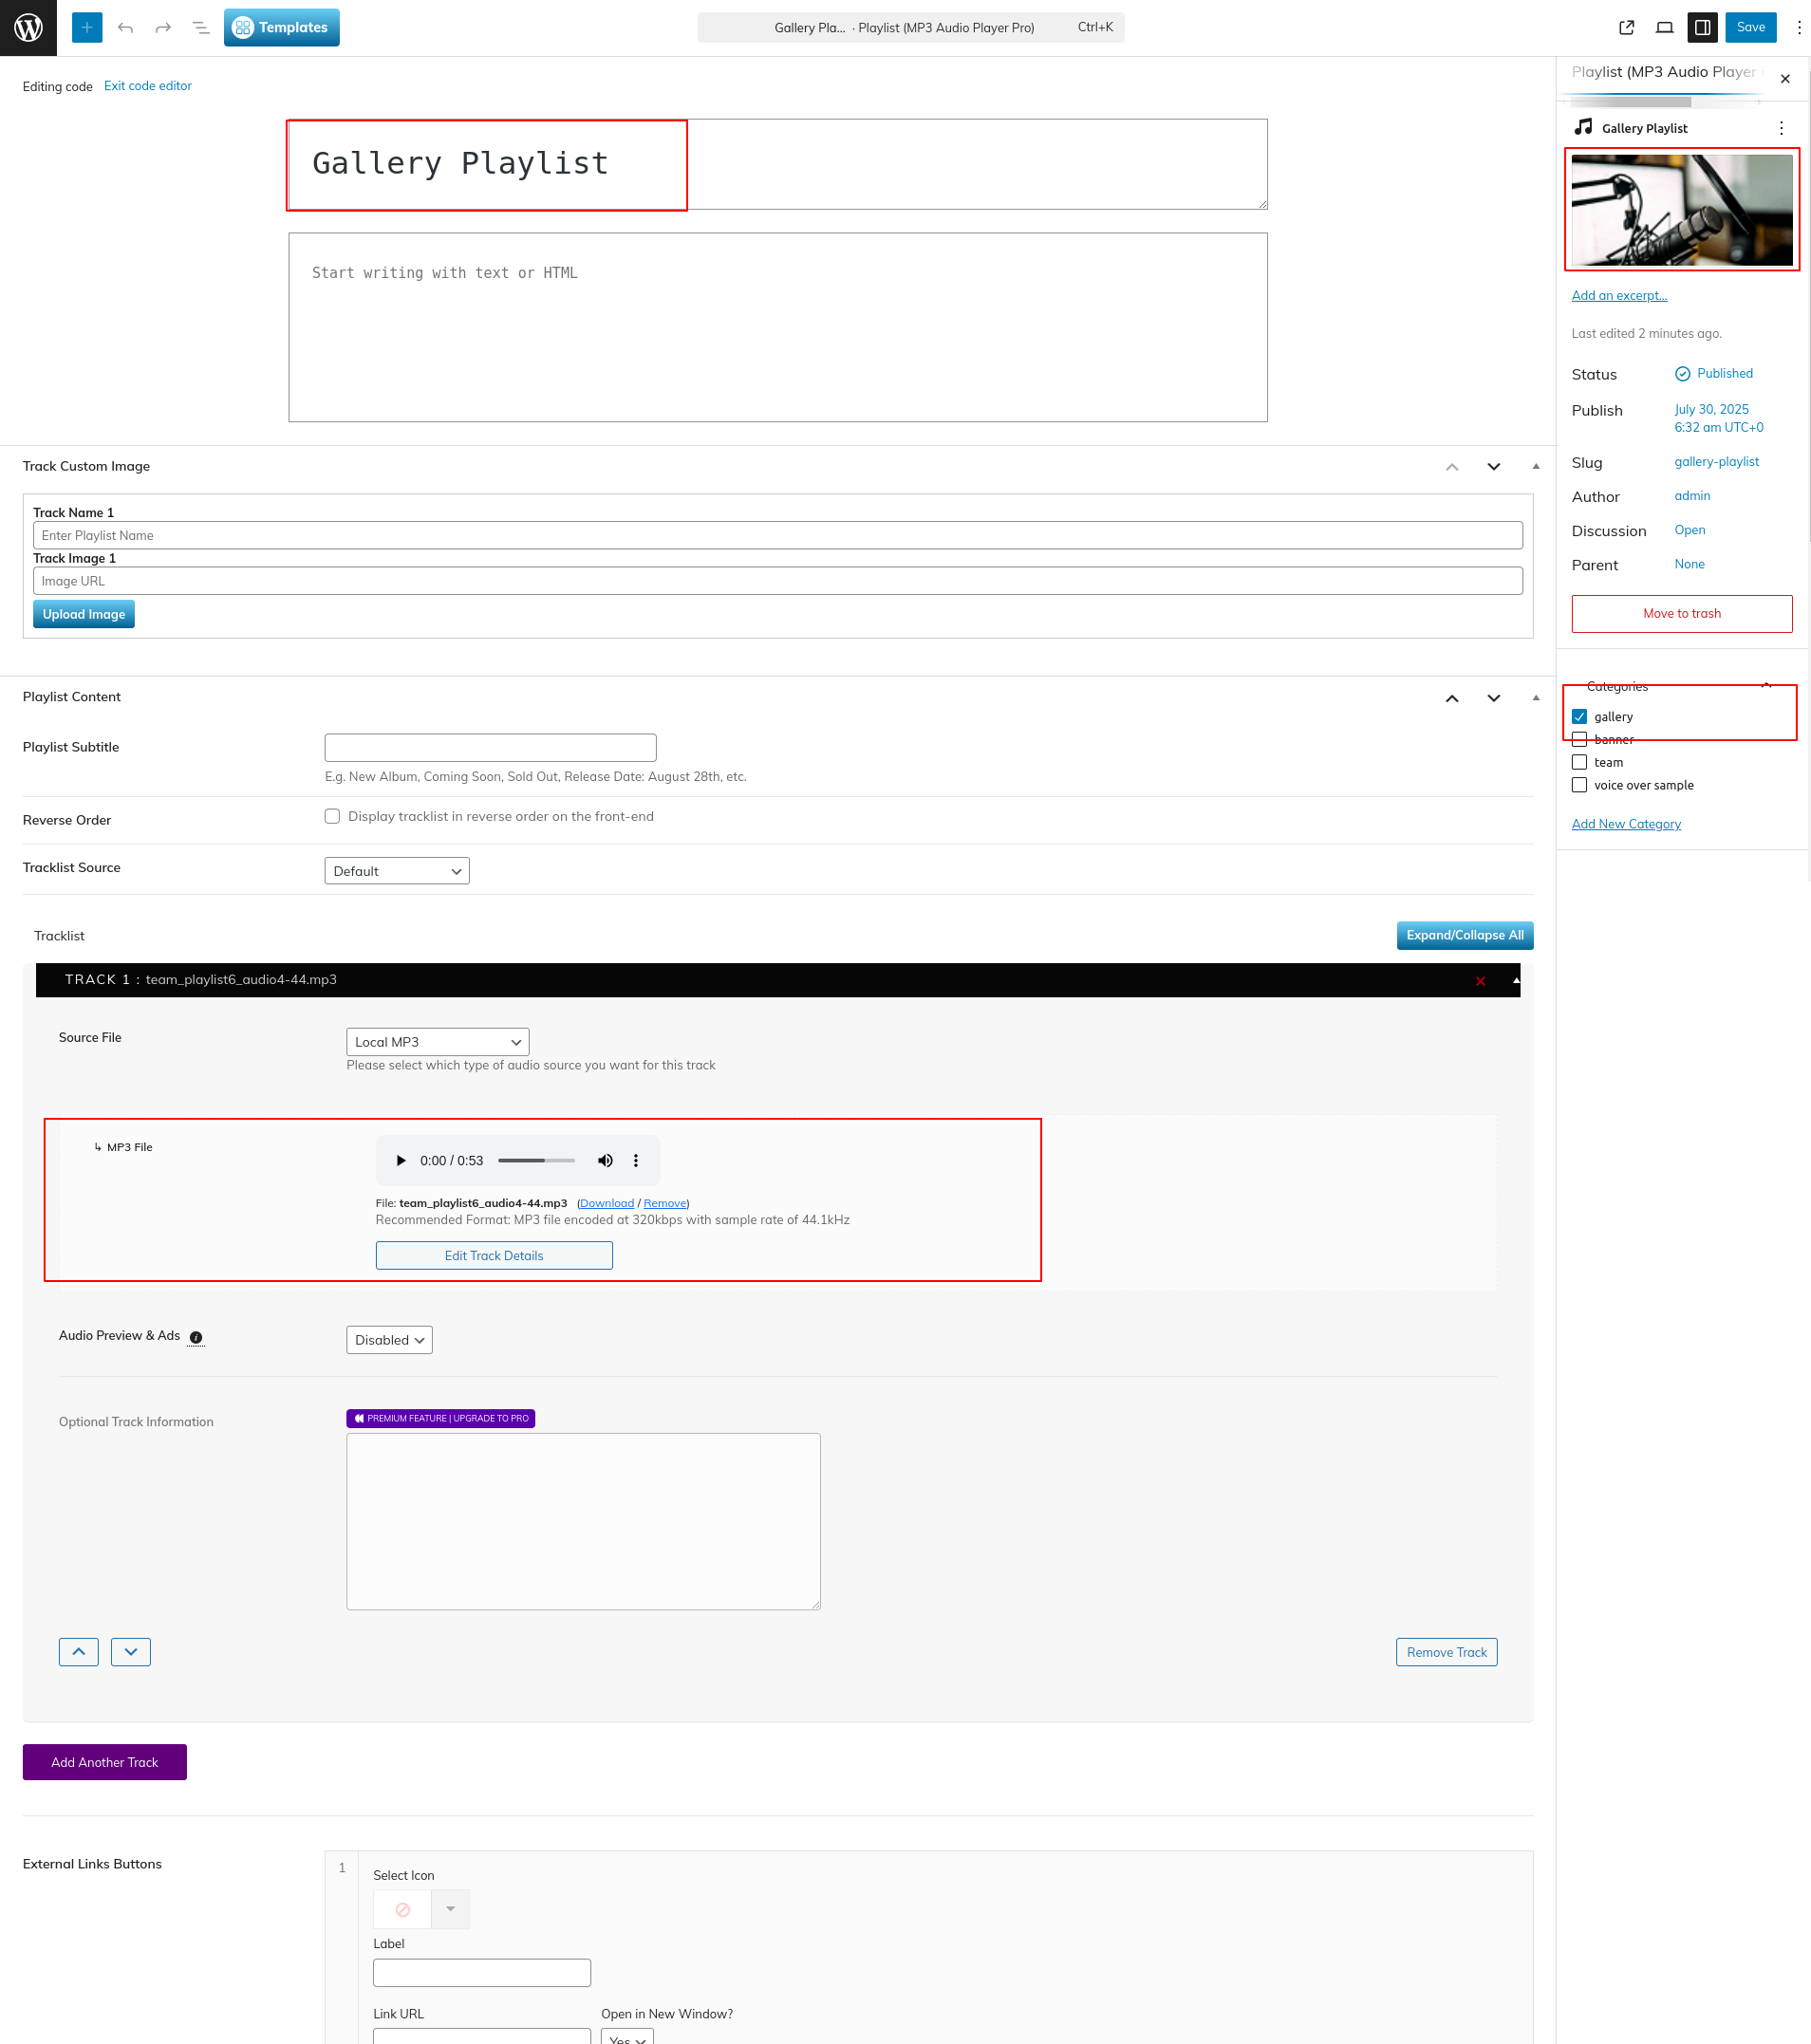Click the Add Another Track button
The image size is (1811, 2044).
click(x=104, y=1761)
